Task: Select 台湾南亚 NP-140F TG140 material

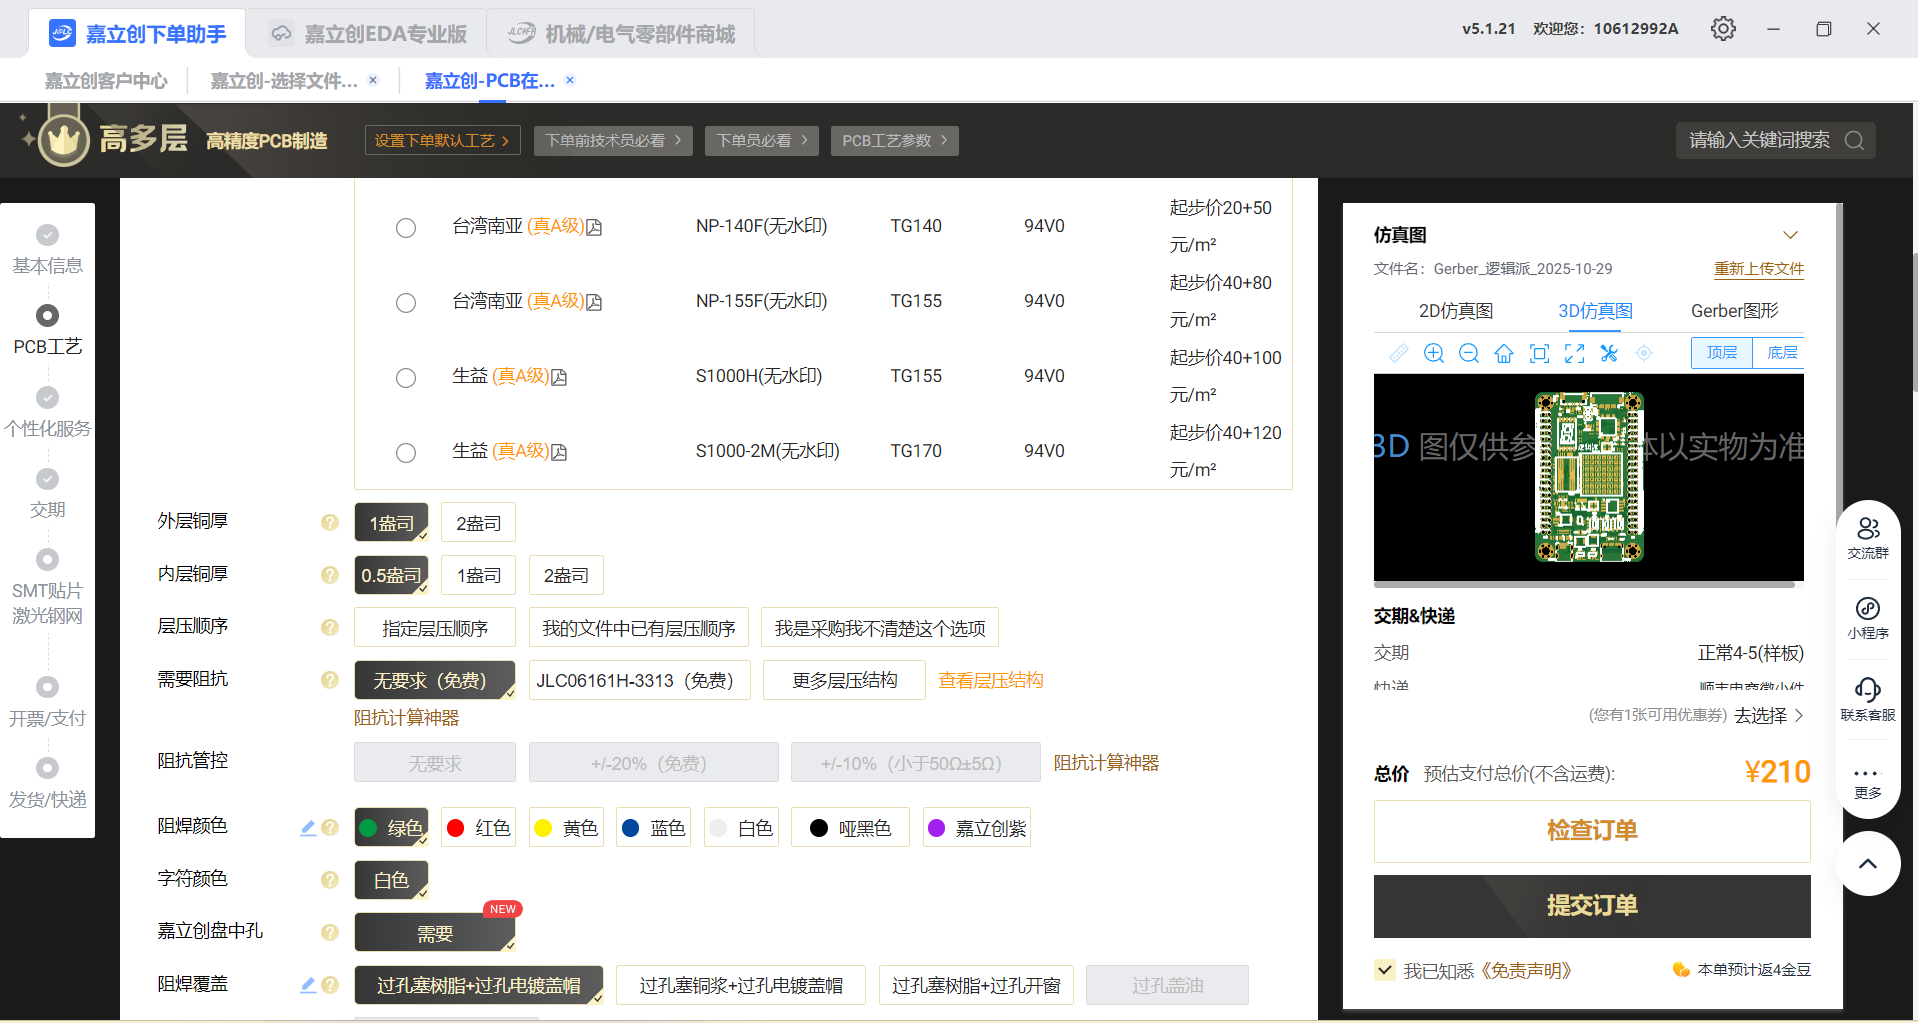Action: (406, 228)
